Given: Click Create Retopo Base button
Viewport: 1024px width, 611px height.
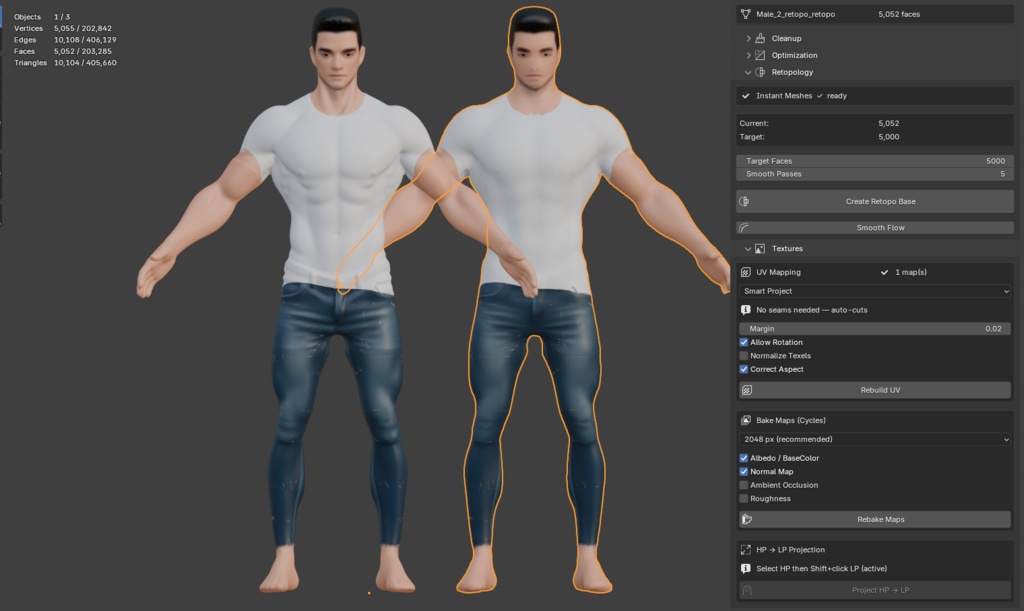Looking at the screenshot, I should [x=875, y=202].
